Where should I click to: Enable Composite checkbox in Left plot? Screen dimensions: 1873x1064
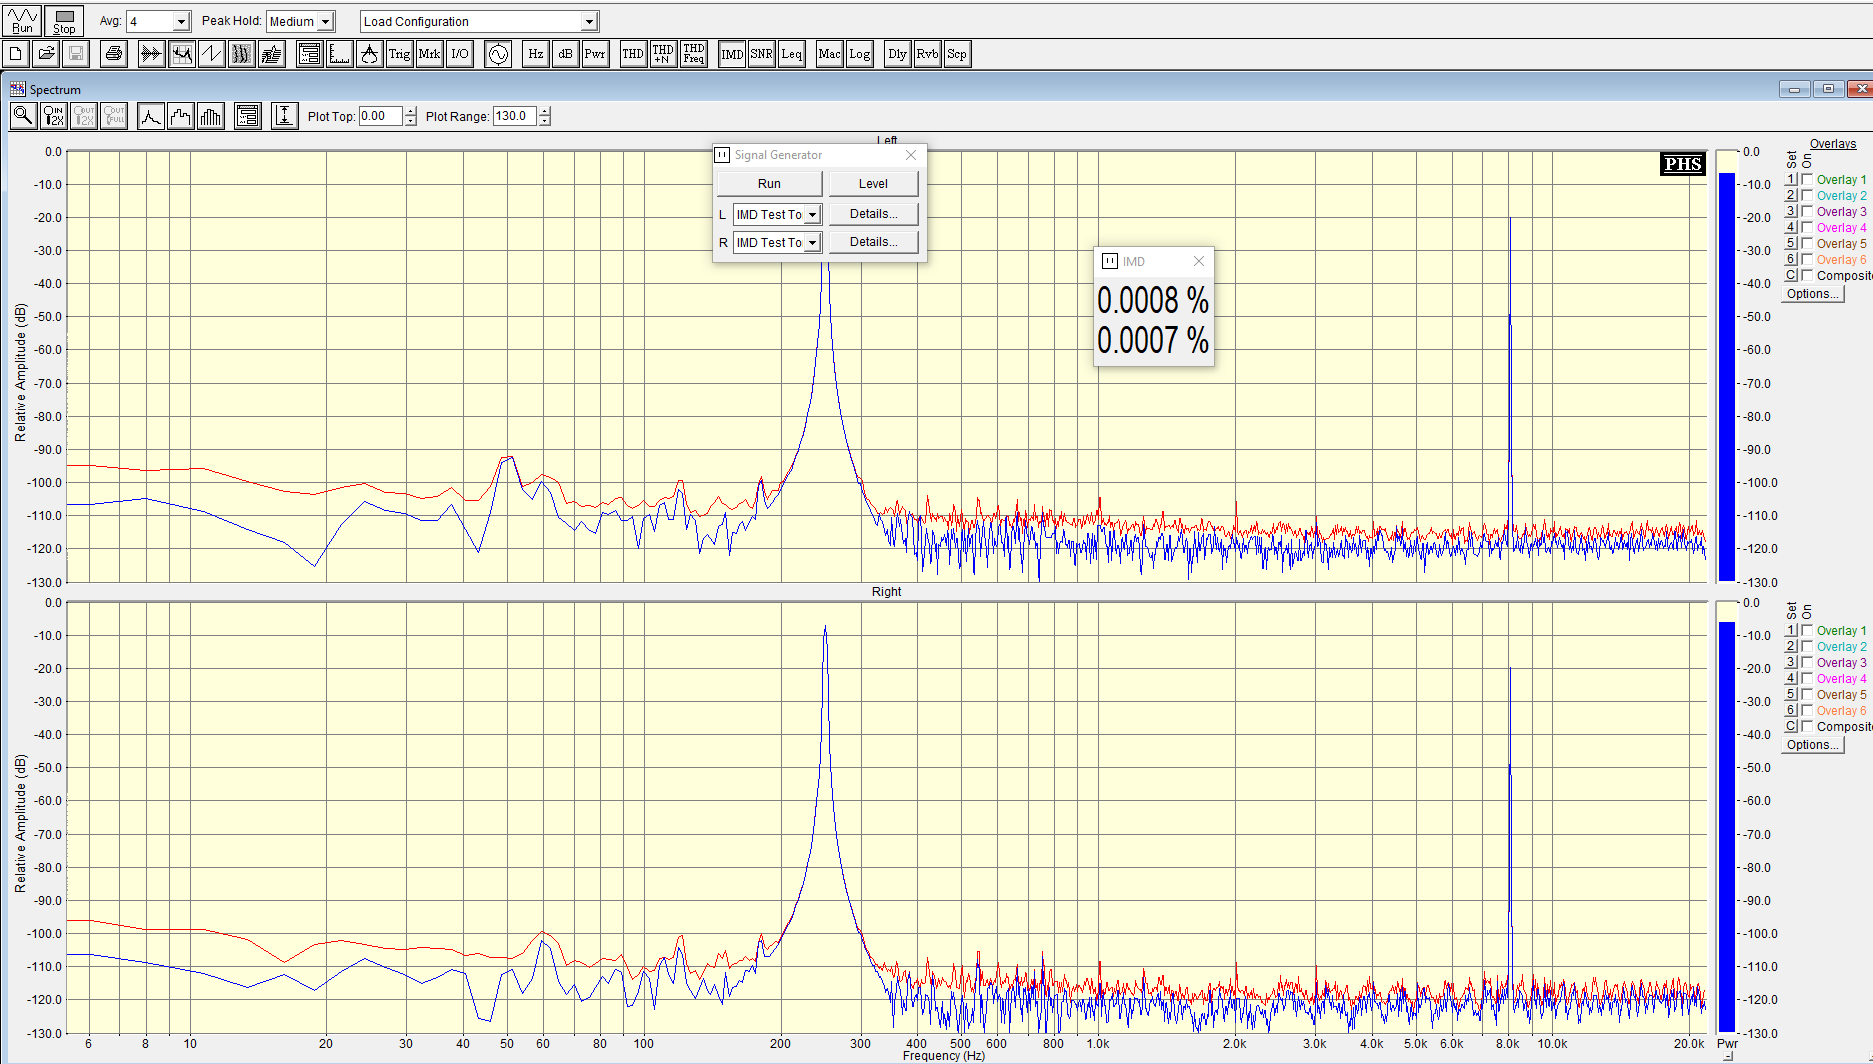click(x=1807, y=276)
